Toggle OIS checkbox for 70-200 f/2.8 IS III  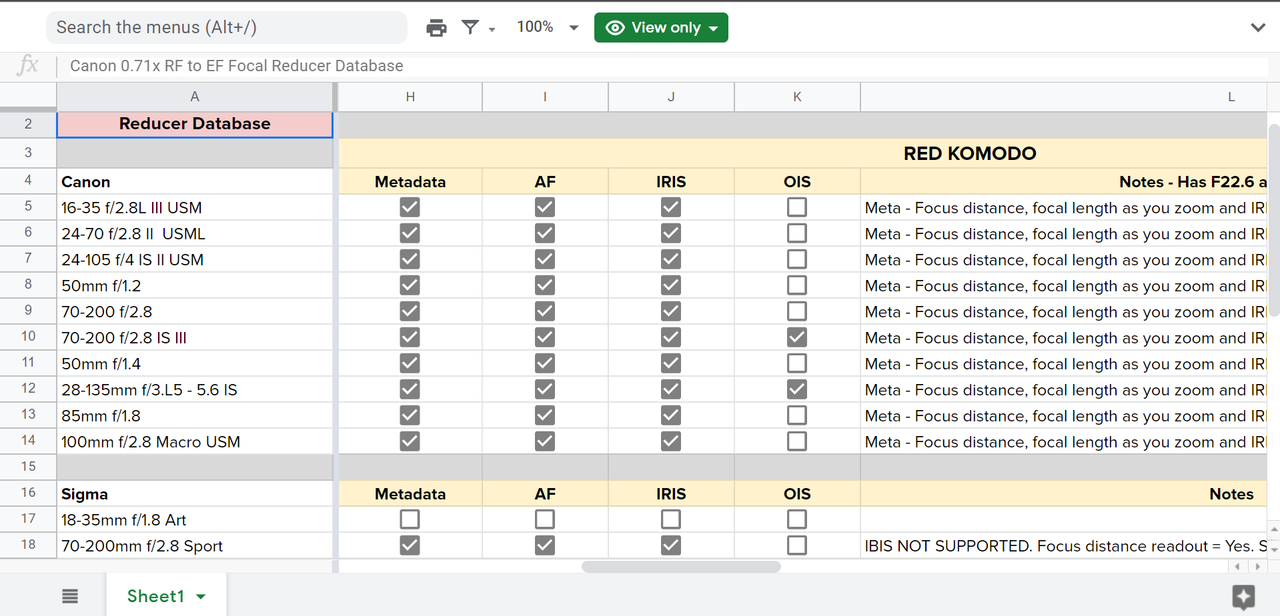[797, 337]
